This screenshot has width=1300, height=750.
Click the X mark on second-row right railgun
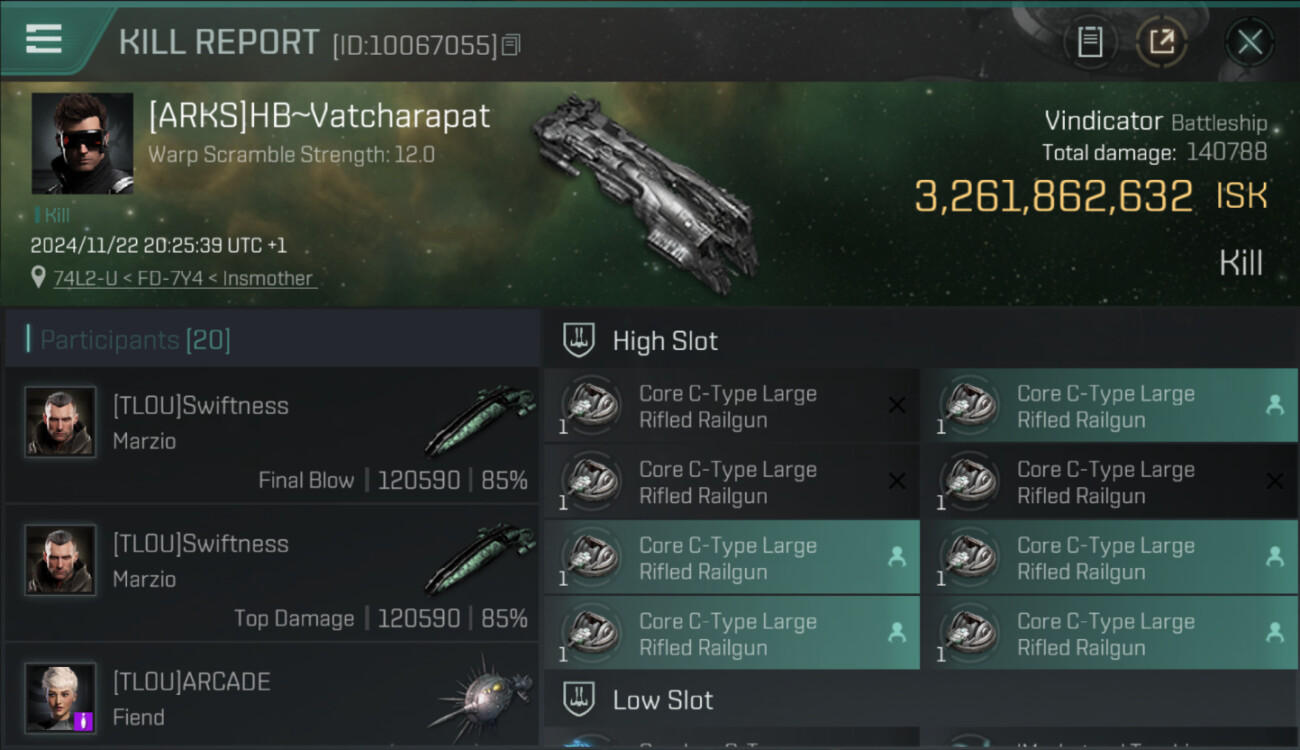(1274, 482)
